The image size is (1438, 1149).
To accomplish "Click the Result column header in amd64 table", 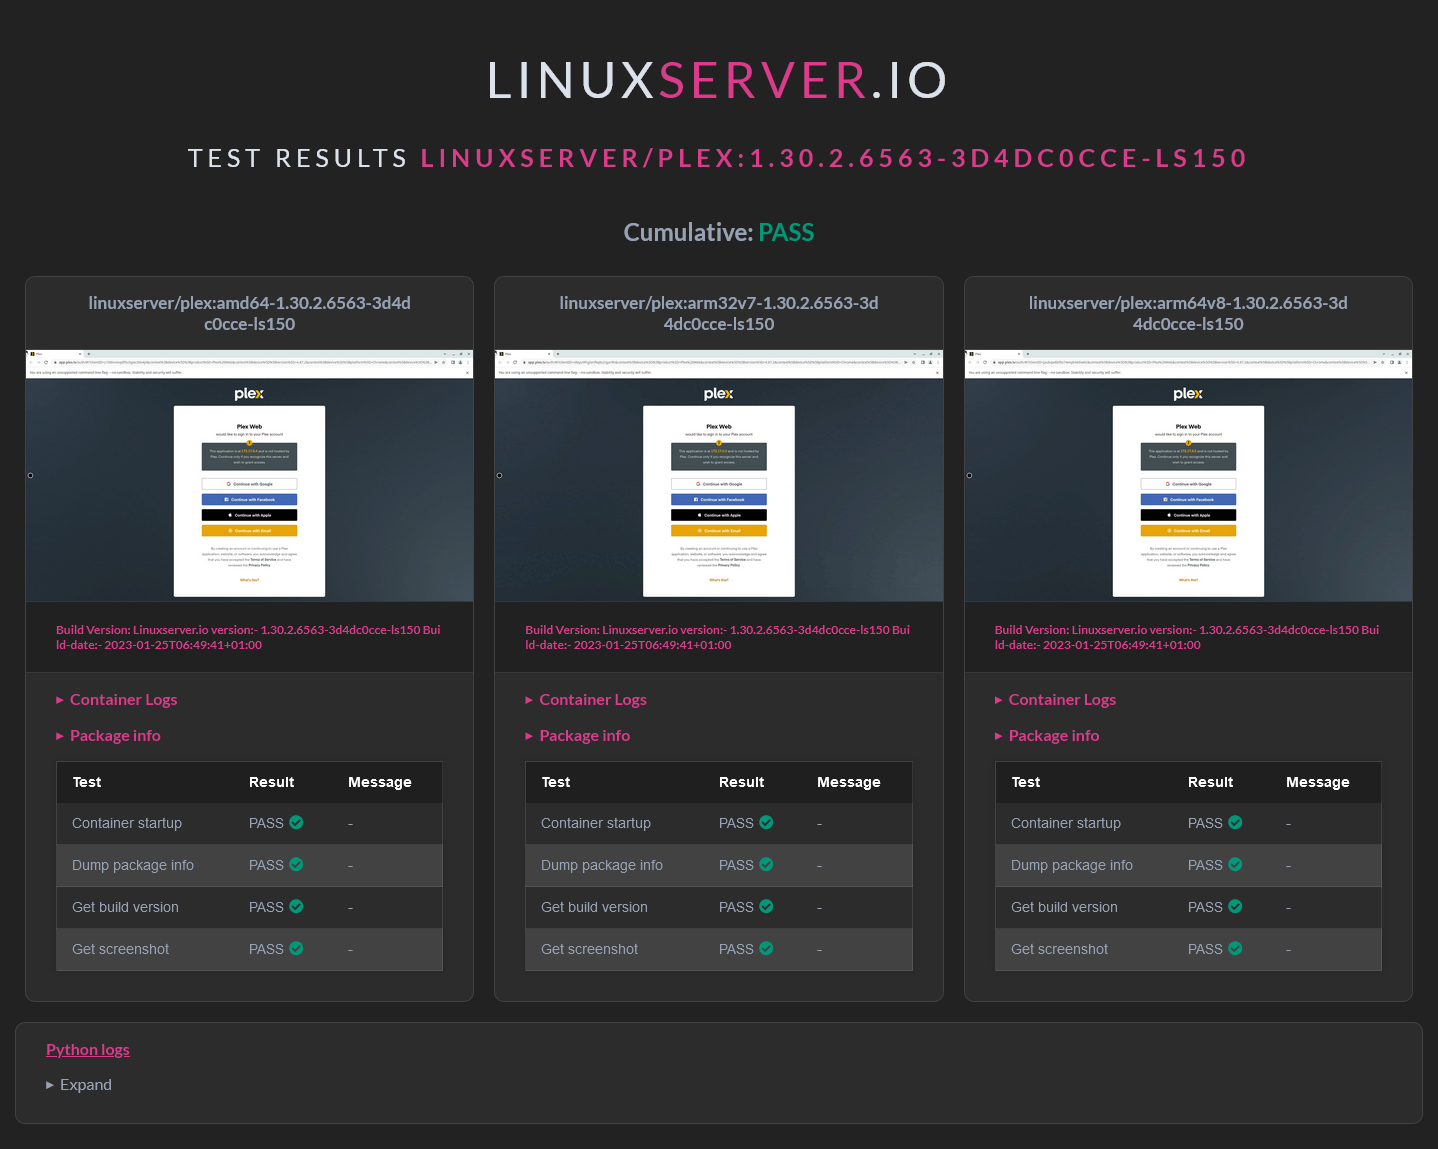I will click(x=271, y=782).
